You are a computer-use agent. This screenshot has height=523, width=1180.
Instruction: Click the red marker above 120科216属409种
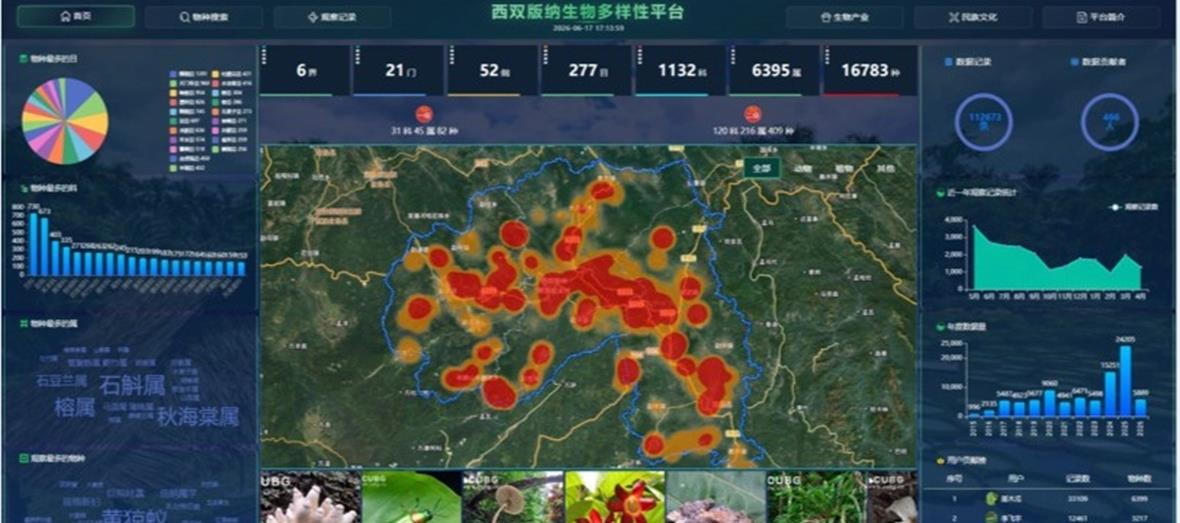pyautogui.click(x=753, y=114)
